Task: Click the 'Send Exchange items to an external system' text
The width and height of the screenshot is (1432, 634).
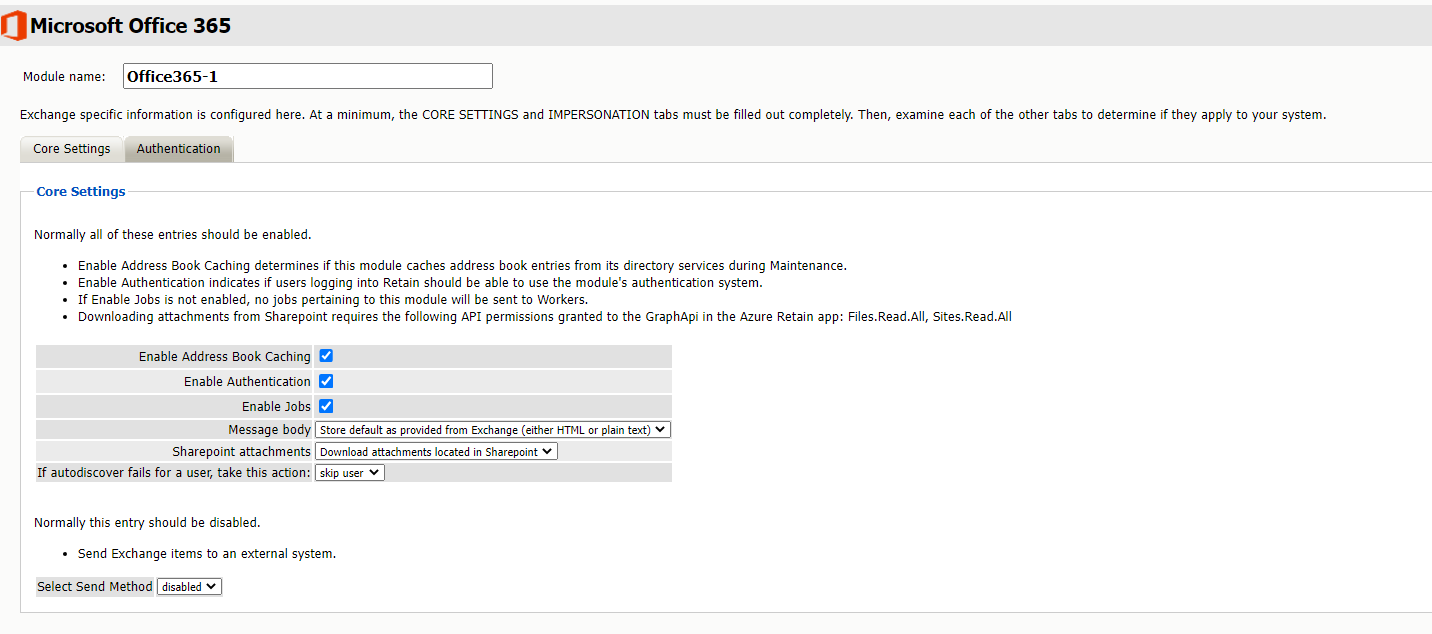Action: click(x=206, y=554)
